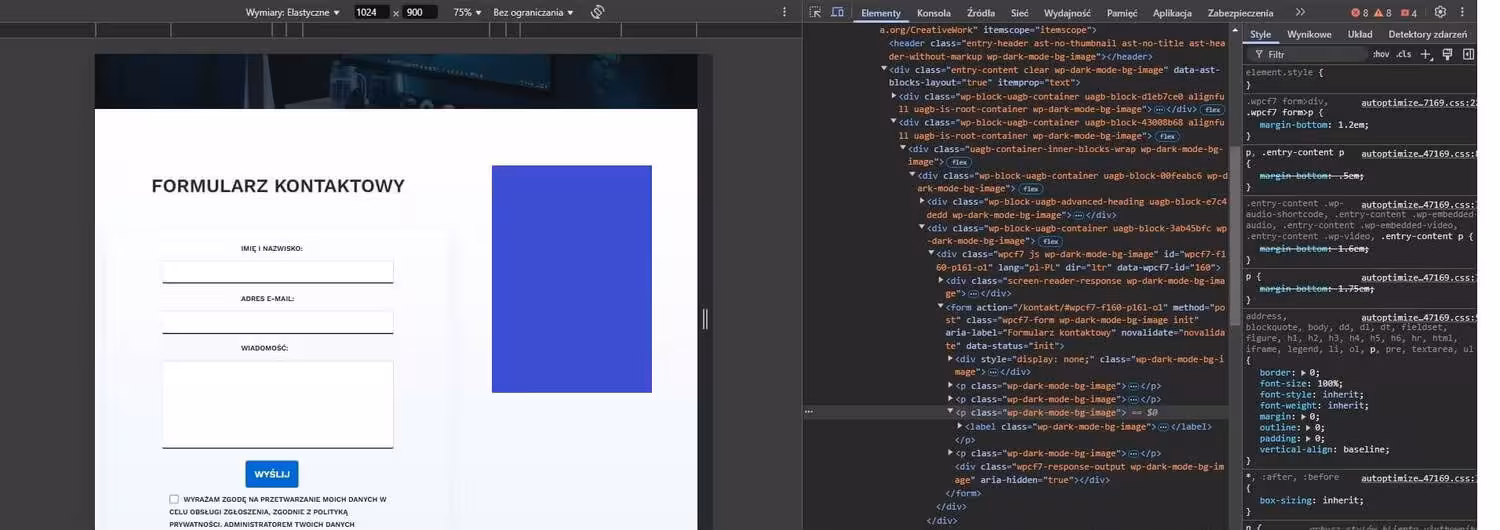Expand the label node arrow
Screen dimensions: 1500x530
point(960,426)
